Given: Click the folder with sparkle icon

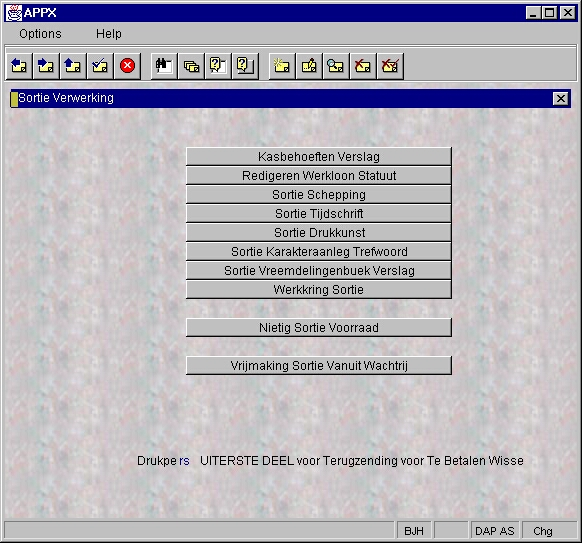Looking at the screenshot, I should 282,66.
